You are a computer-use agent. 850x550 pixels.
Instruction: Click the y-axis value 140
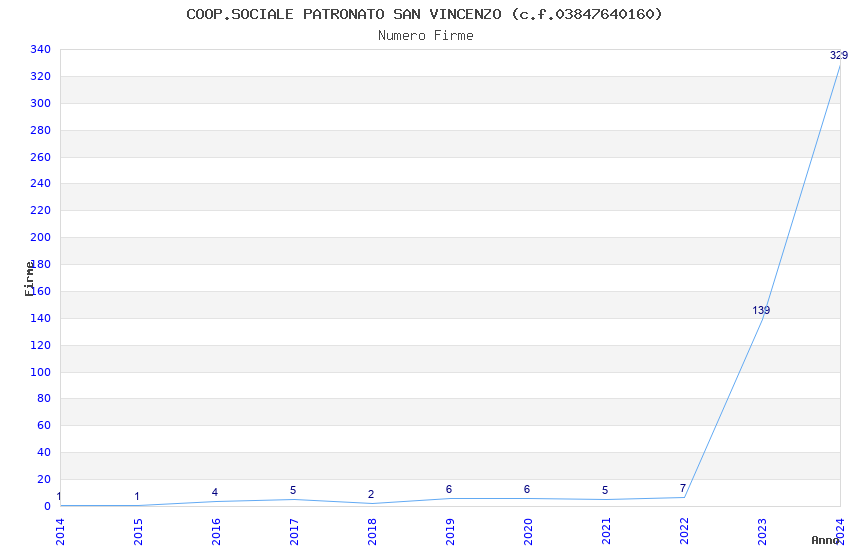(41, 318)
